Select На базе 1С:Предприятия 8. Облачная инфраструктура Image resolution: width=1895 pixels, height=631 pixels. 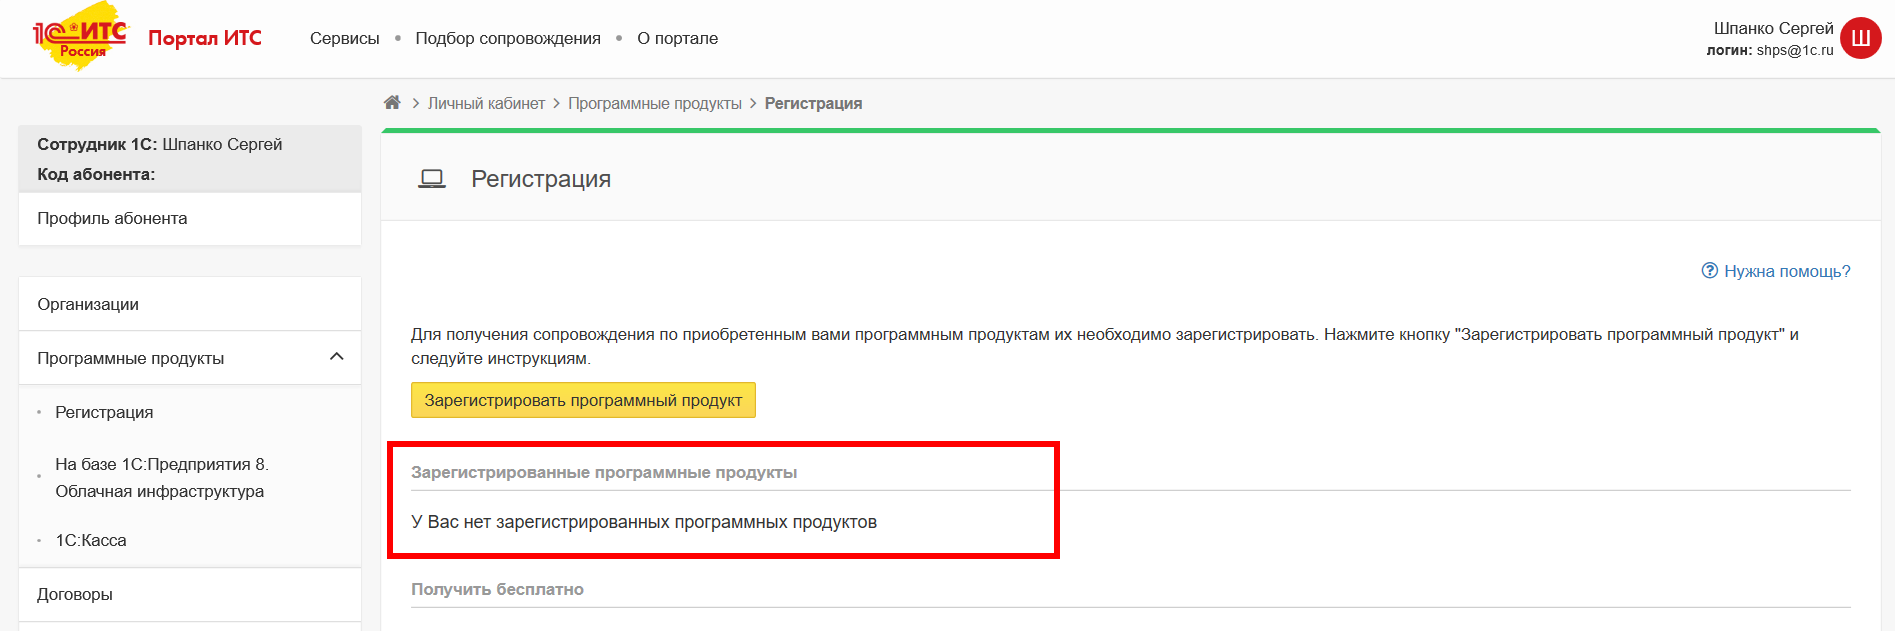pyautogui.click(x=160, y=477)
